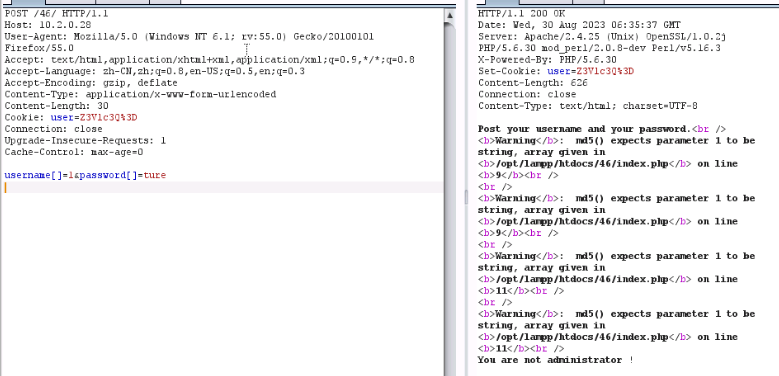Click the response "Set-Cookie: user=Z3Vlc3Q%3D" header
Image resolution: width=779 pixels, height=376 pixels.
click(x=556, y=72)
